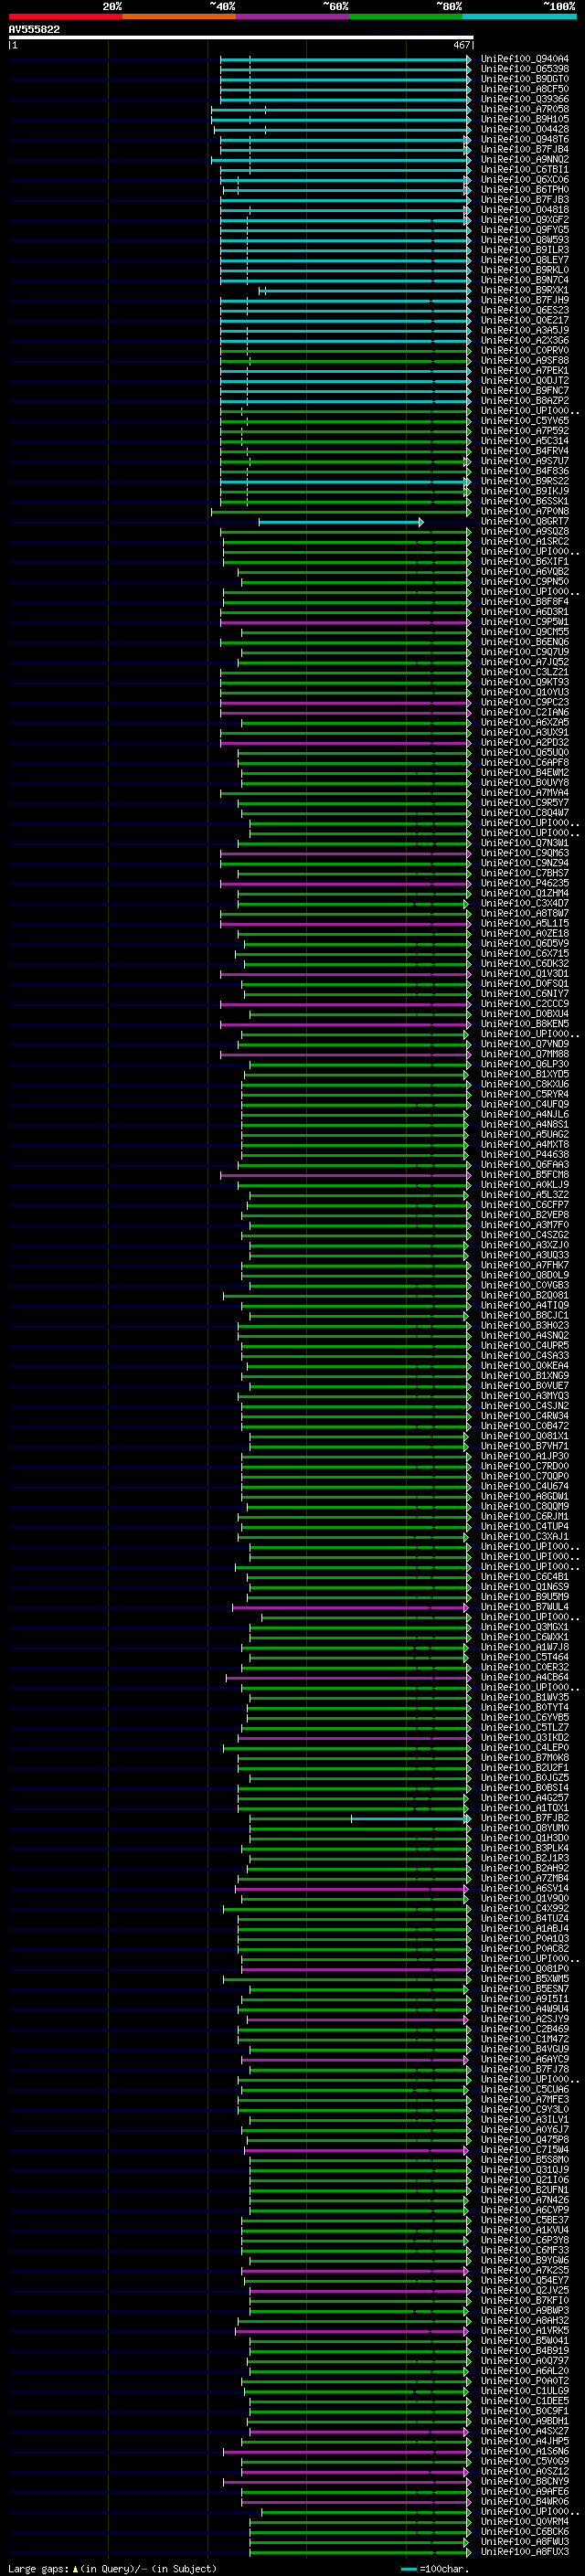
Task: Open hit UniRef100_B9H105
Action: [525, 119]
